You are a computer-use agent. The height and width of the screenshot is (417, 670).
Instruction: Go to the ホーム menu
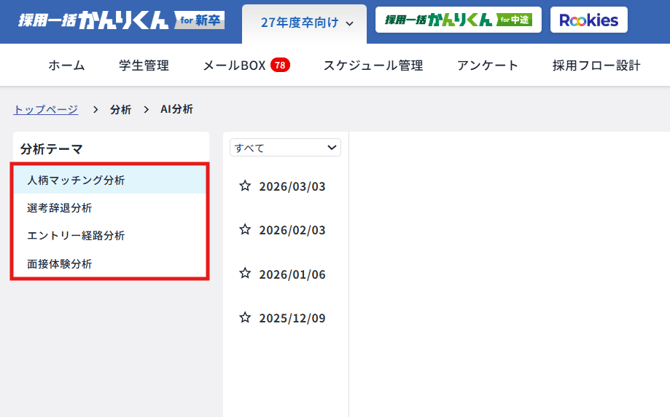click(66, 66)
